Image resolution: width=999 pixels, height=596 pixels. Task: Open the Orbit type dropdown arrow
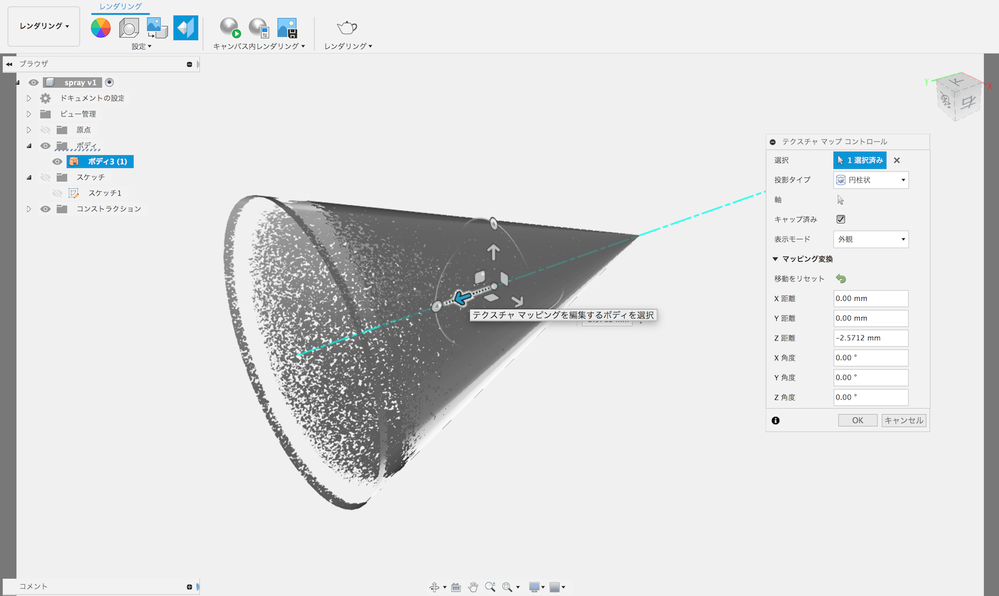(445, 587)
